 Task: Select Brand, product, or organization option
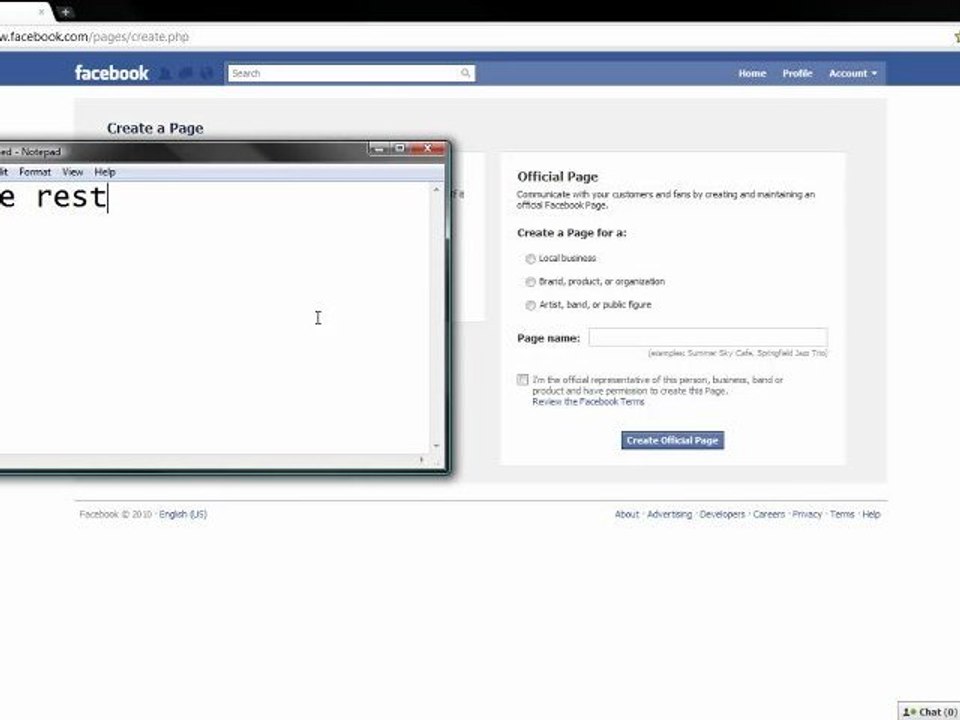click(530, 282)
